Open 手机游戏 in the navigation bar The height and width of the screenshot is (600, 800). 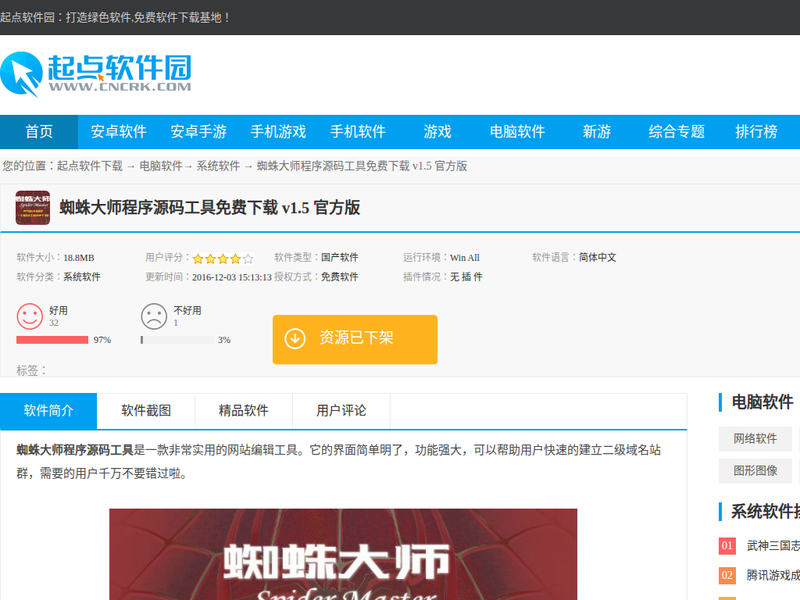click(x=278, y=132)
